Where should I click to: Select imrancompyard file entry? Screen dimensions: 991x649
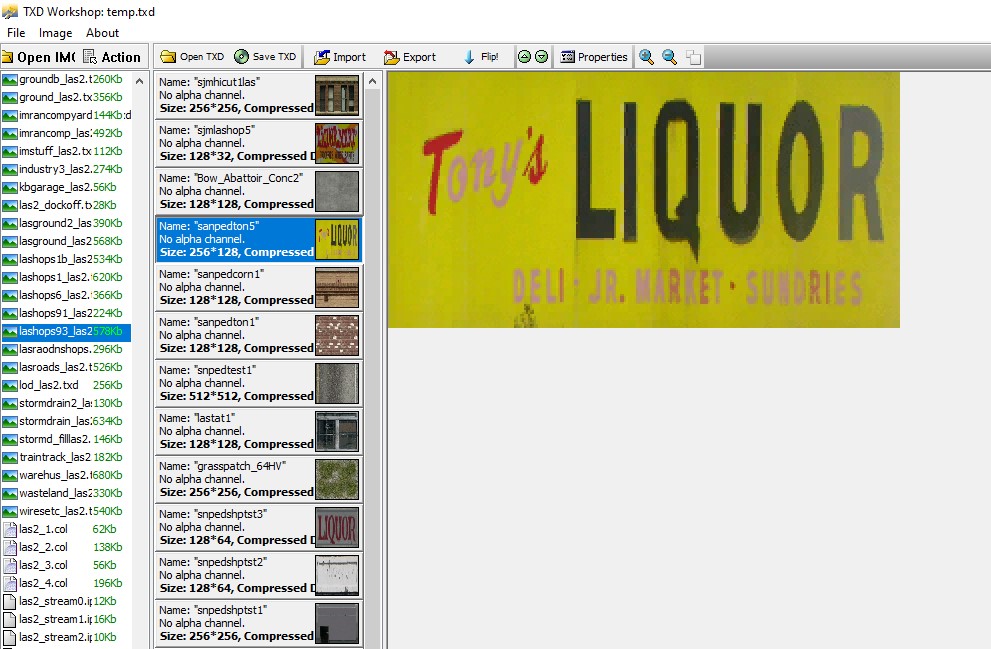point(66,115)
